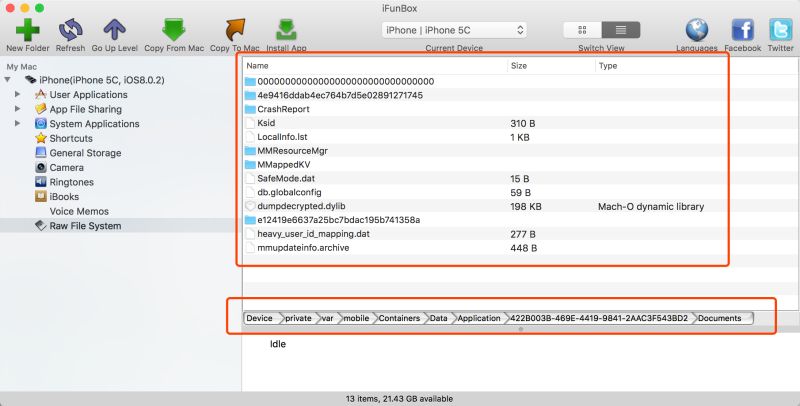Screen dimensions: 800x406
Task: Expand the System Applications node
Action: pyautogui.click(x=18, y=123)
